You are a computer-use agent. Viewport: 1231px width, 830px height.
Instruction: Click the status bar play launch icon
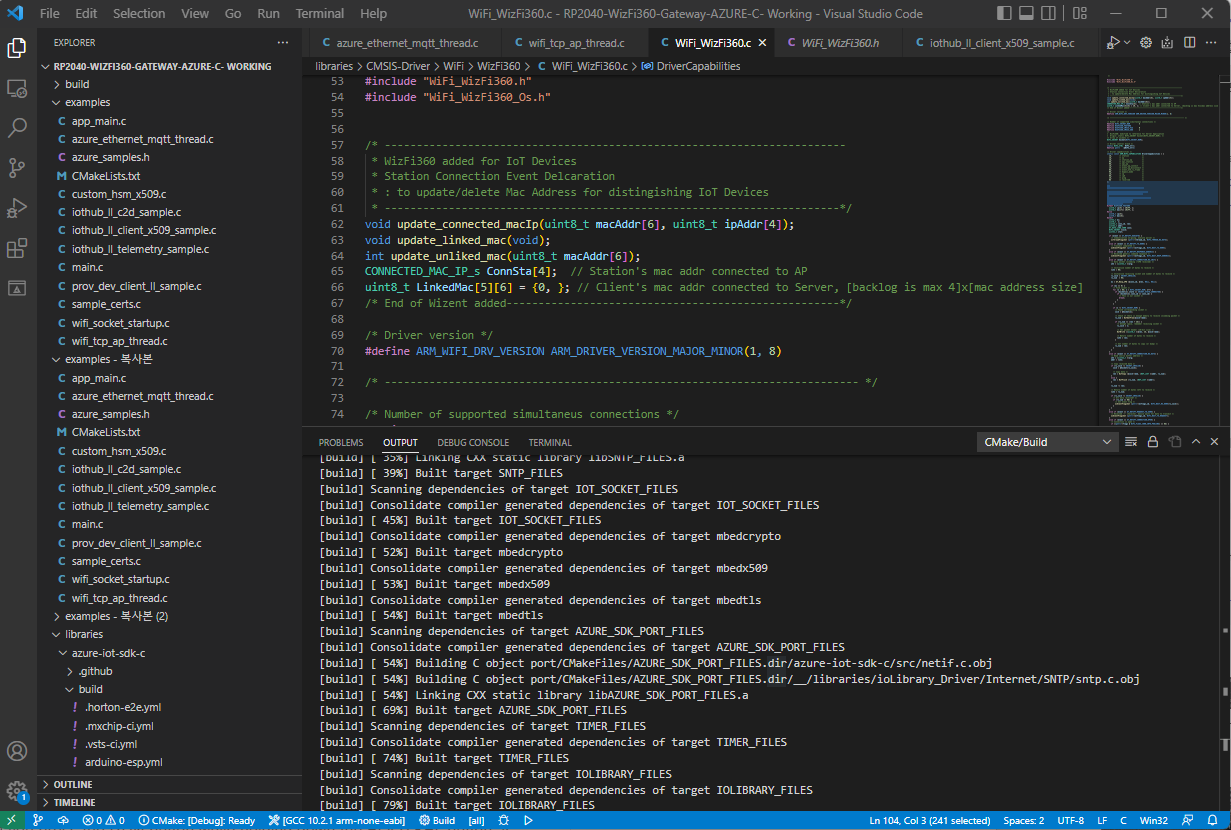(528, 820)
